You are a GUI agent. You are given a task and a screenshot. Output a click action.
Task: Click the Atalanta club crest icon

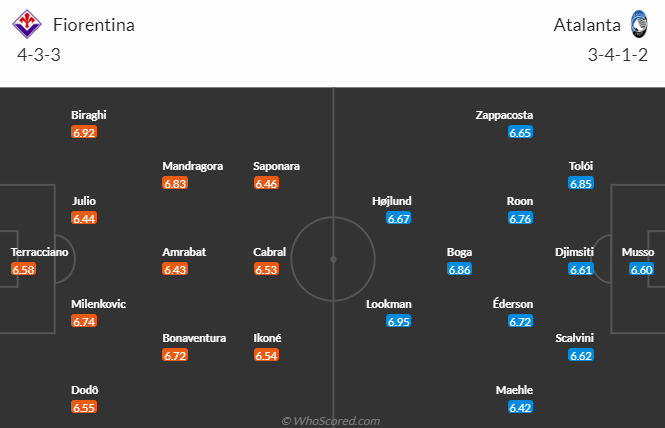click(639, 24)
